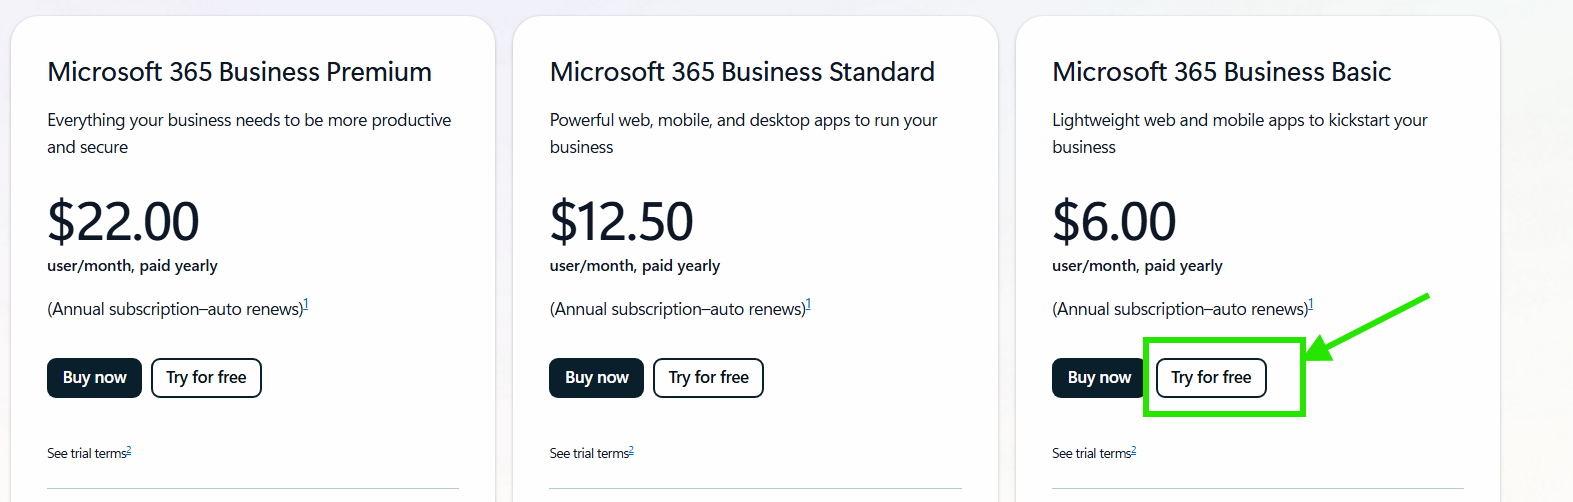The image size is (1573, 502).
Task: Open footnote 1 beside Premium annual subscription
Action: pos(306,304)
